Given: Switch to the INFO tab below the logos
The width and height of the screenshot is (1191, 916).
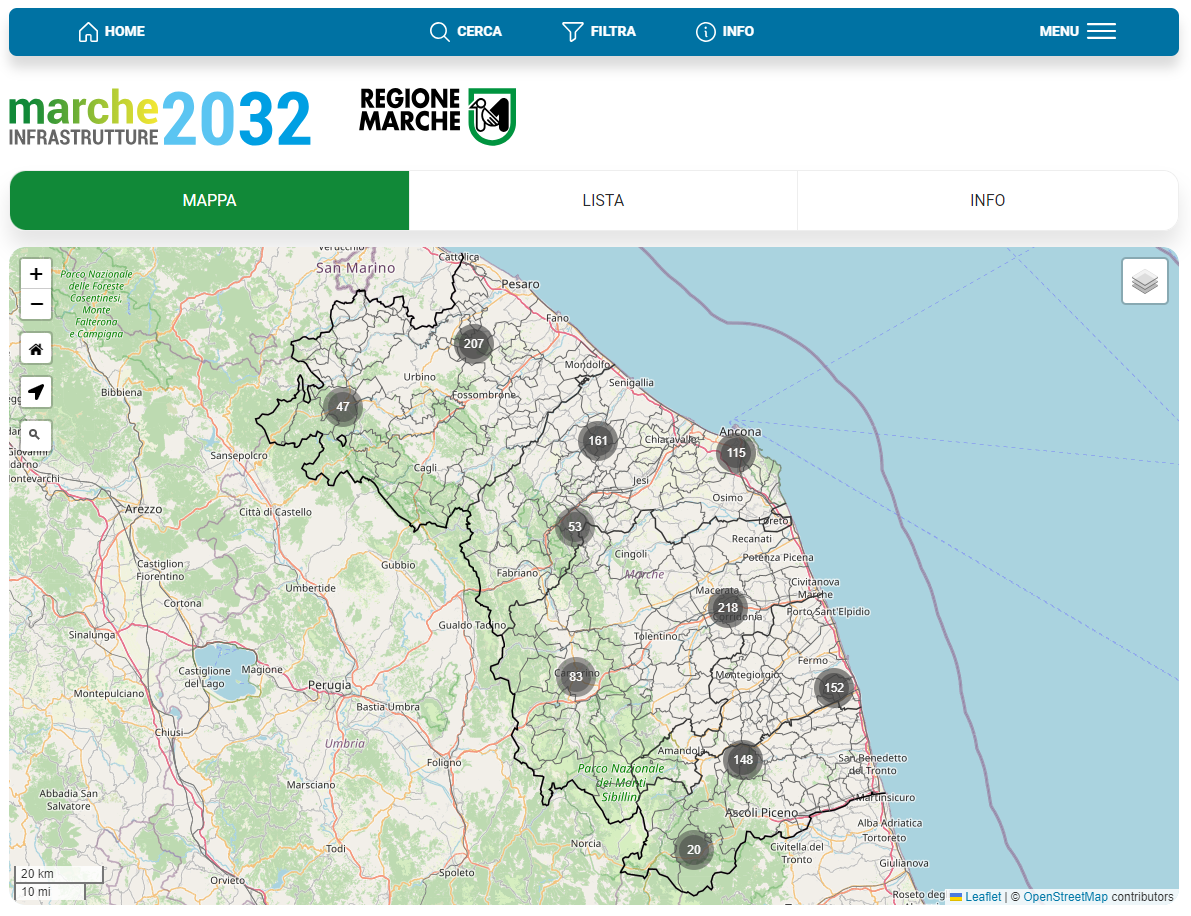Looking at the screenshot, I should (987, 201).
